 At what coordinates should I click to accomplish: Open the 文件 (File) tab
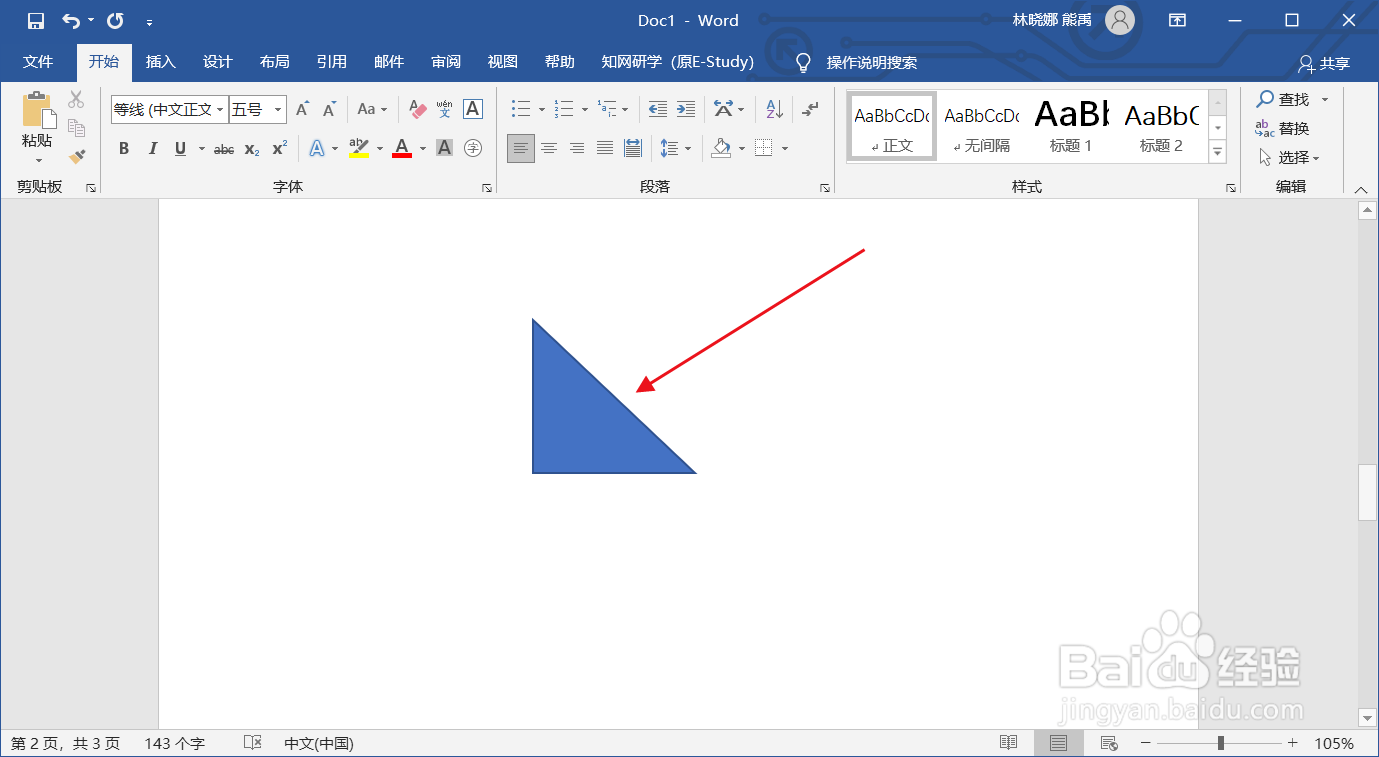(38, 62)
